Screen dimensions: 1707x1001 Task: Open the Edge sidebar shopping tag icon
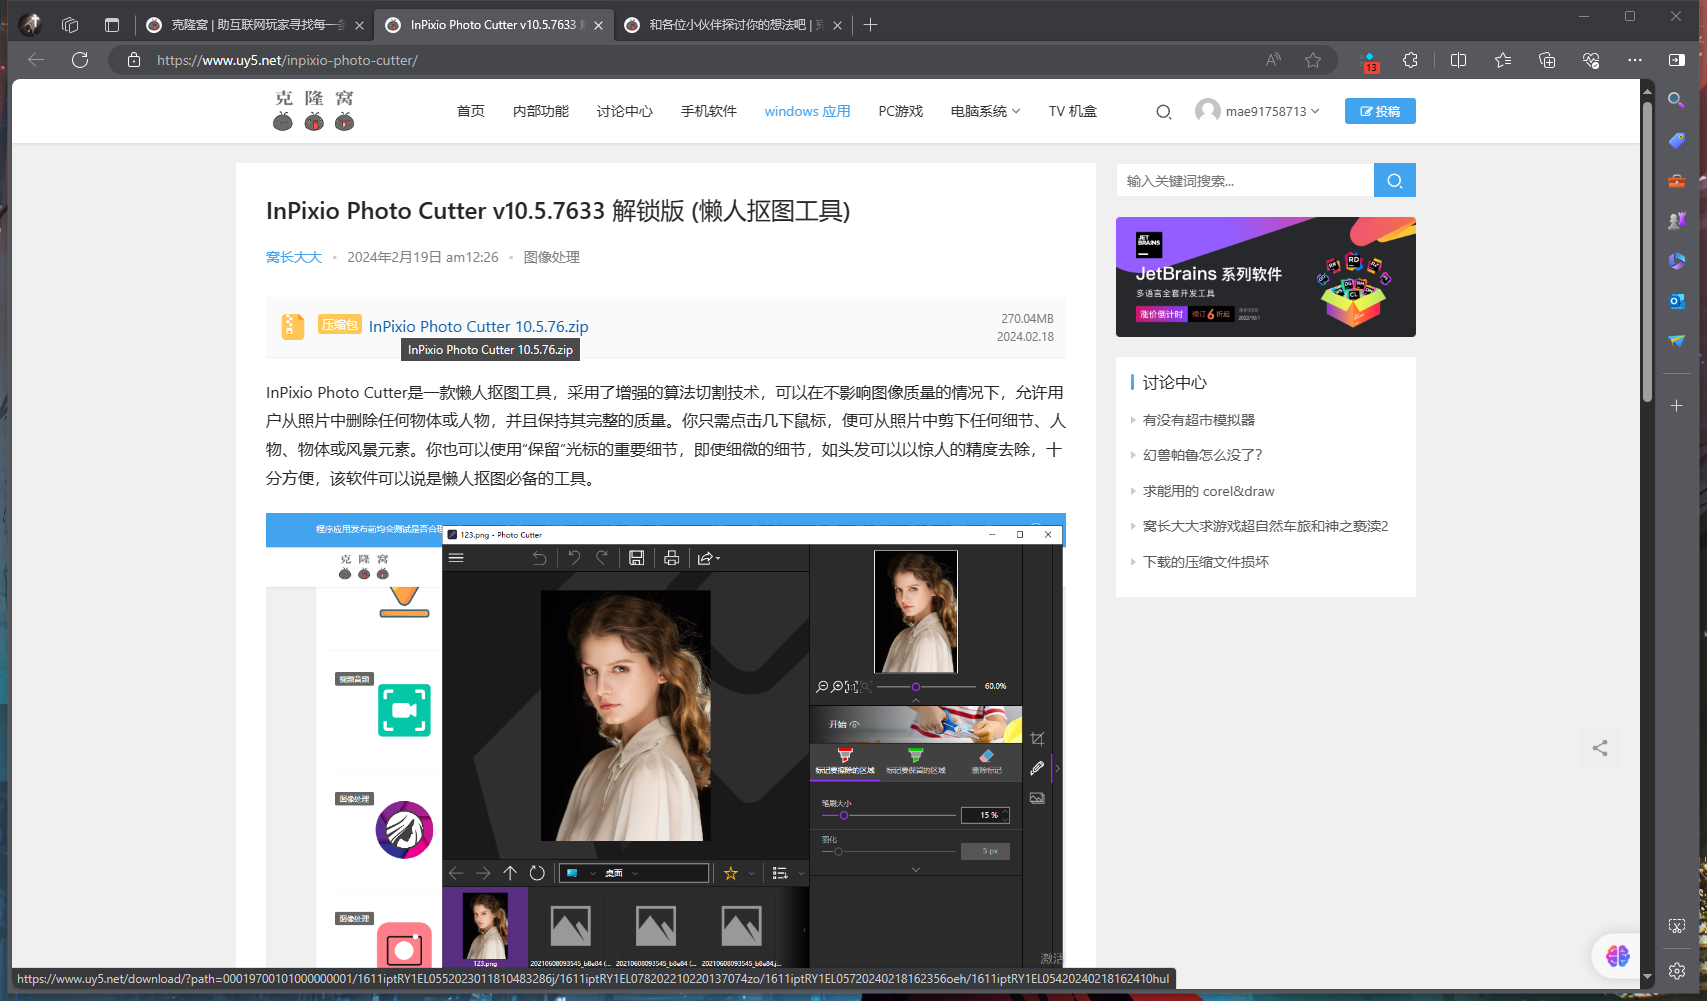[1677, 141]
